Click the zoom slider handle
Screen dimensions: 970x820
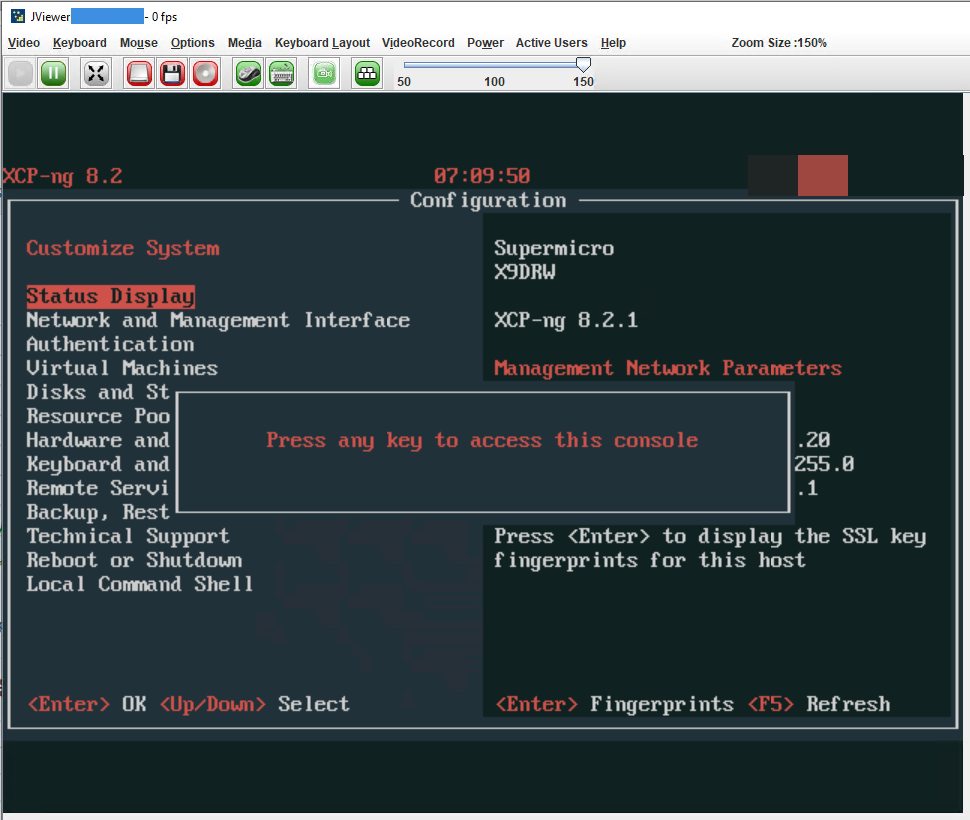pos(583,64)
